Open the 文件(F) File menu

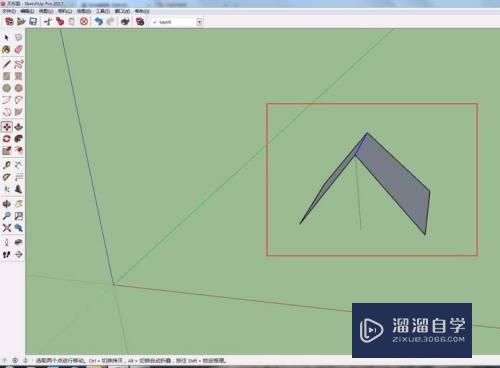[9, 11]
